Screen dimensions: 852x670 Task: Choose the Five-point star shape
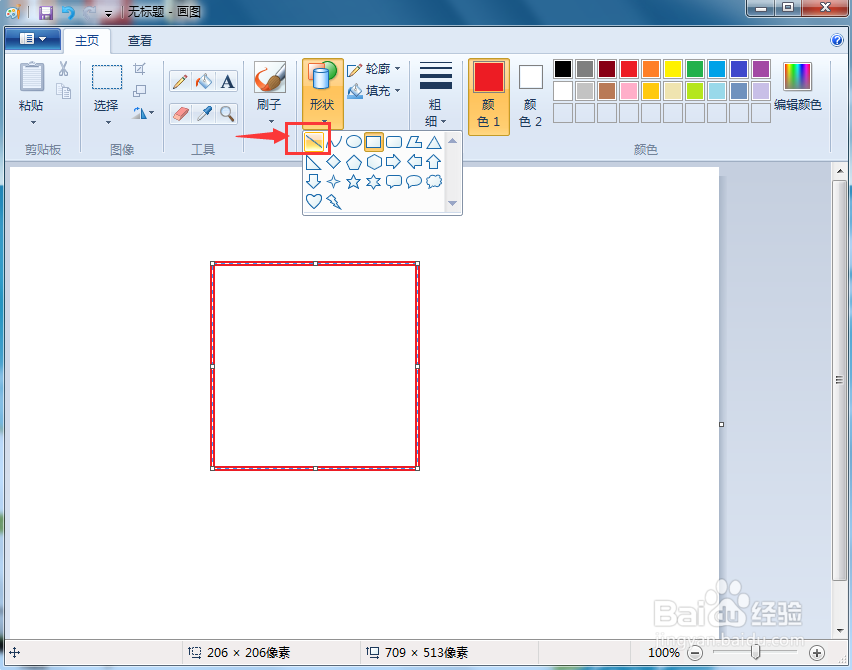coord(354,181)
